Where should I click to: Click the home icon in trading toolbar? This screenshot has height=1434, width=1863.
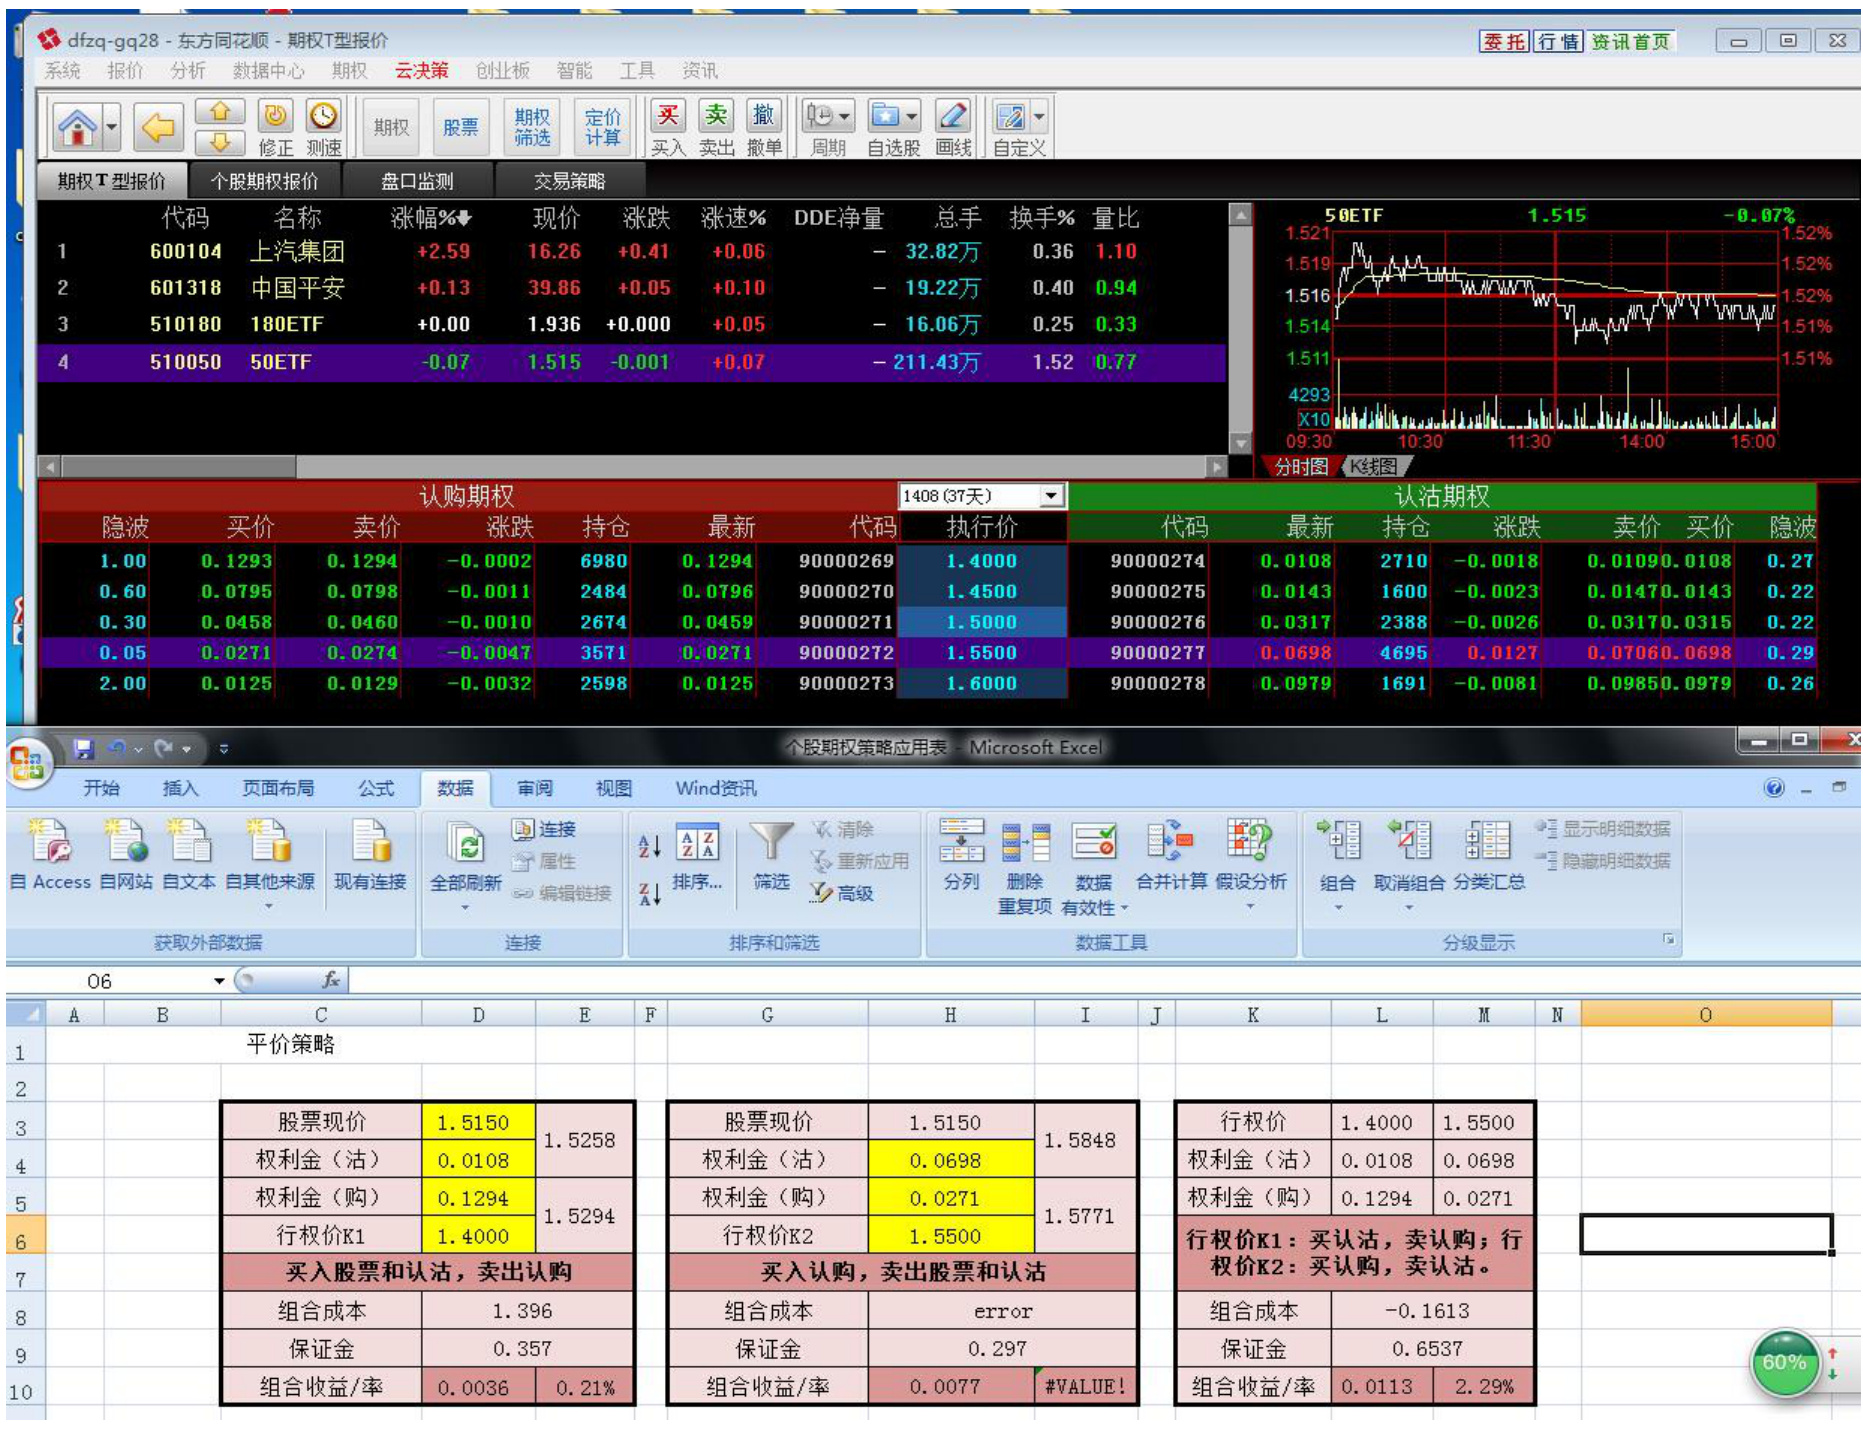(x=77, y=127)
